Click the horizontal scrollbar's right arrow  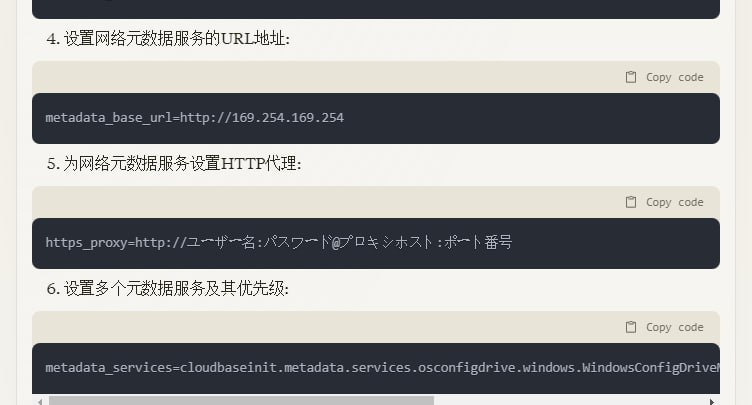click(x=712, y=401)
